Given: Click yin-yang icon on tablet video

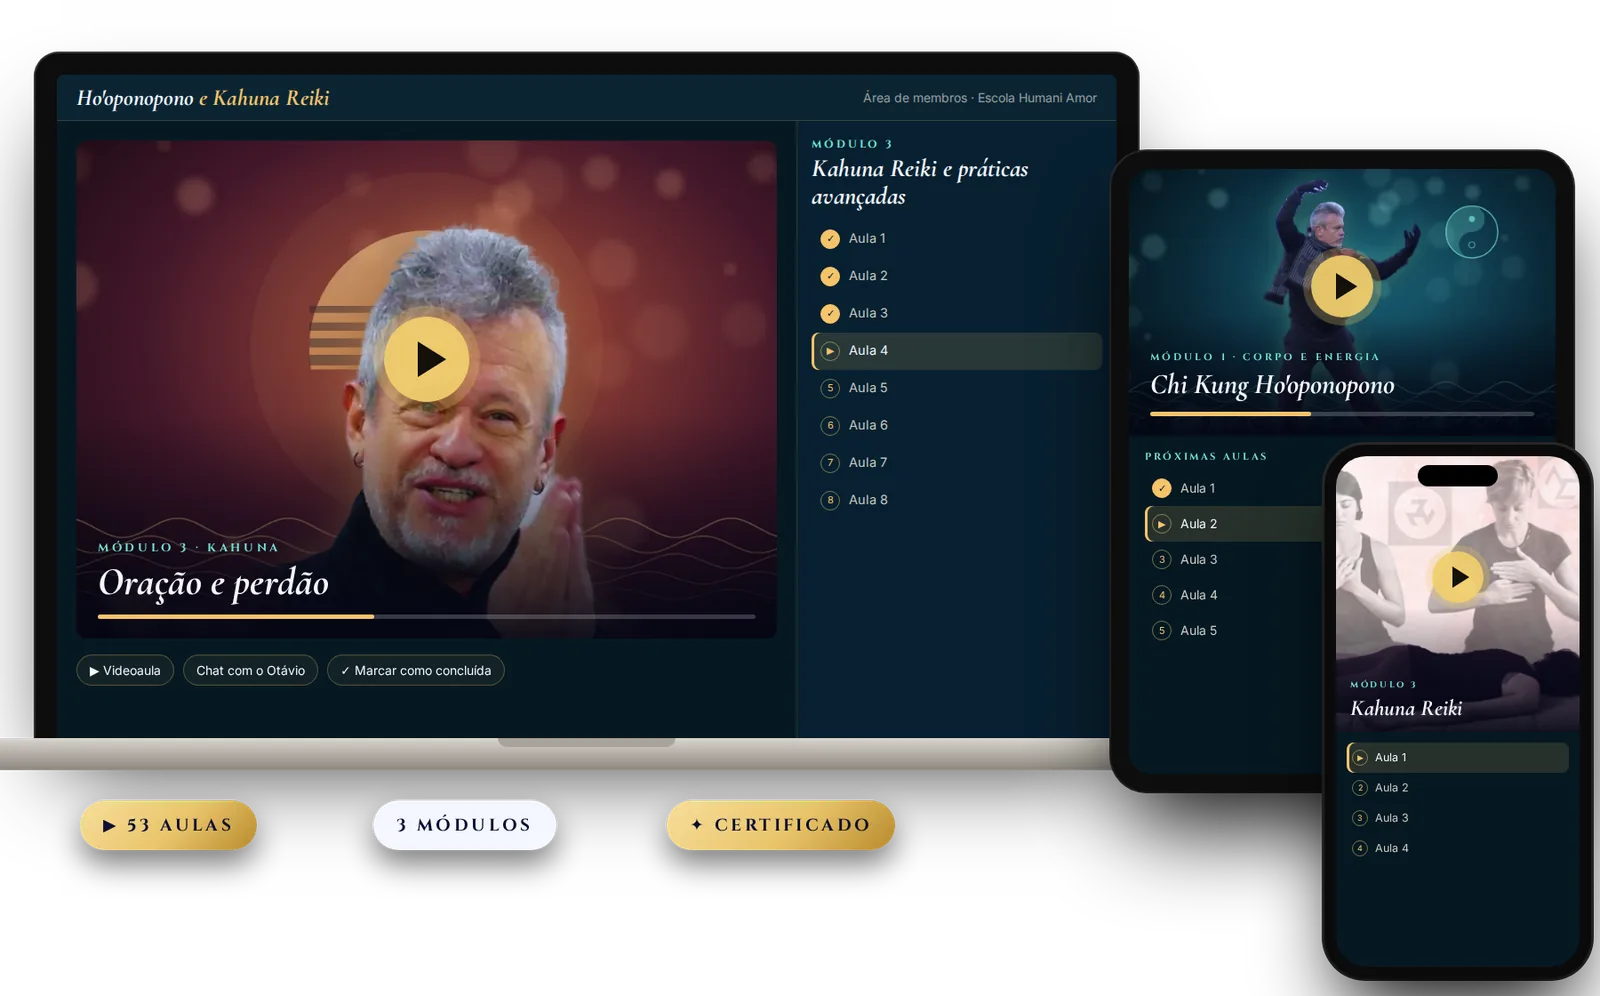Looking at the screenshot, I should 1472,232.
